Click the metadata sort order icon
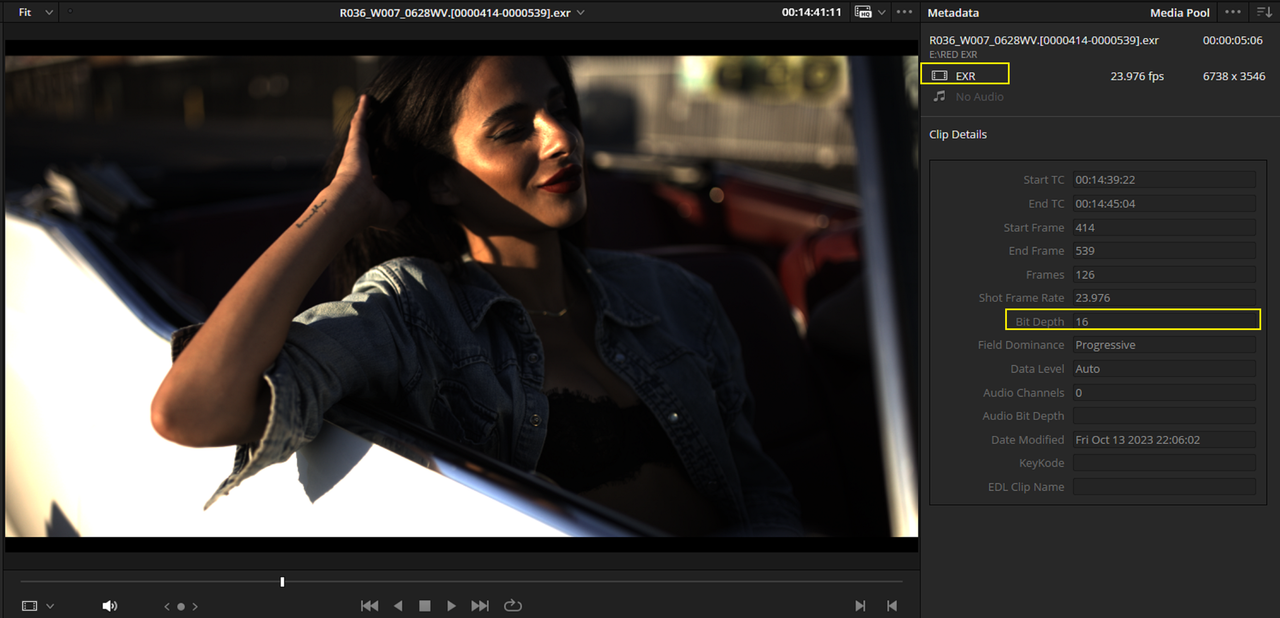1280x618 pixels. [1263, 12]
